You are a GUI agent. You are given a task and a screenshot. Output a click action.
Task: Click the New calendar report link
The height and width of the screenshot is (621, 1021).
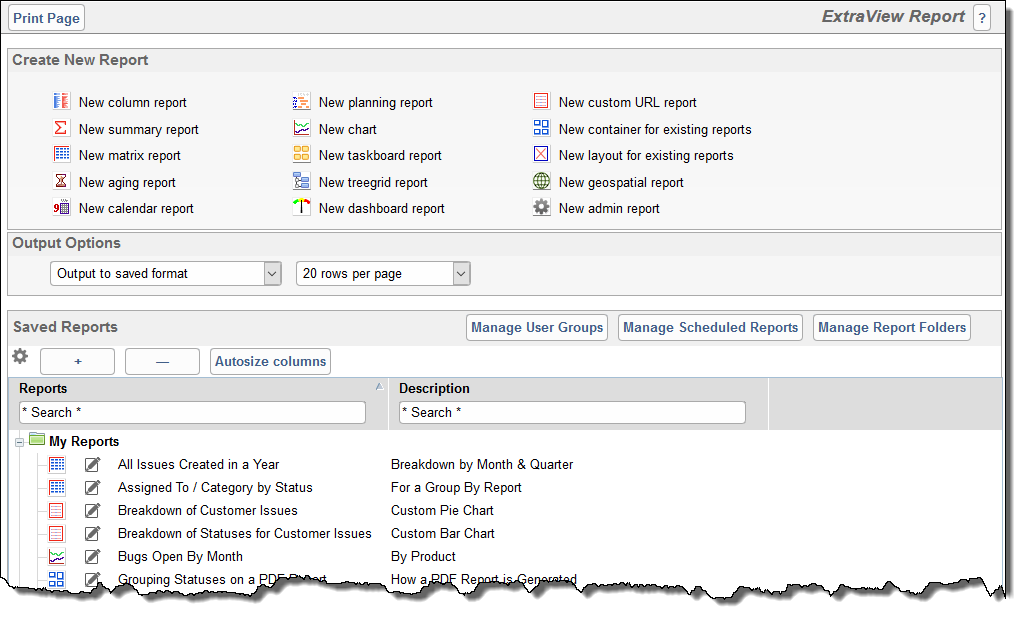coord(136,208)
